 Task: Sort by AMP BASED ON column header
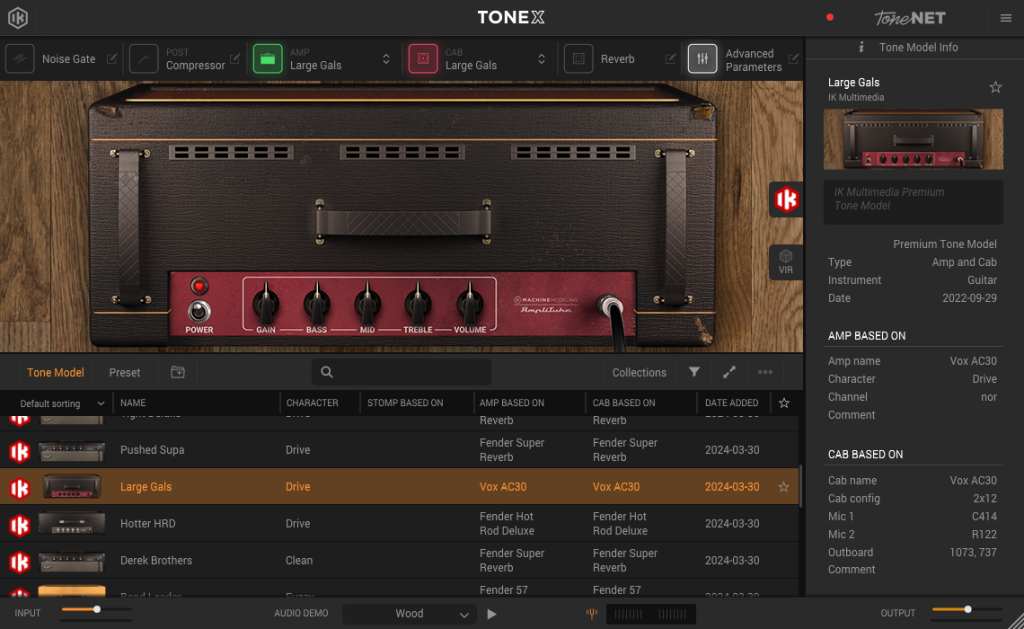point(512,403)
